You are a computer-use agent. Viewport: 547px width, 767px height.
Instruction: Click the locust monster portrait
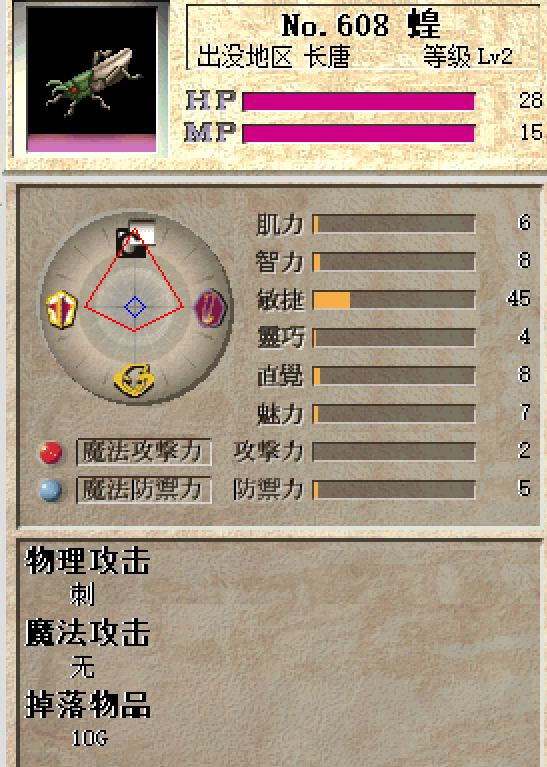click(x=91, y=79)
